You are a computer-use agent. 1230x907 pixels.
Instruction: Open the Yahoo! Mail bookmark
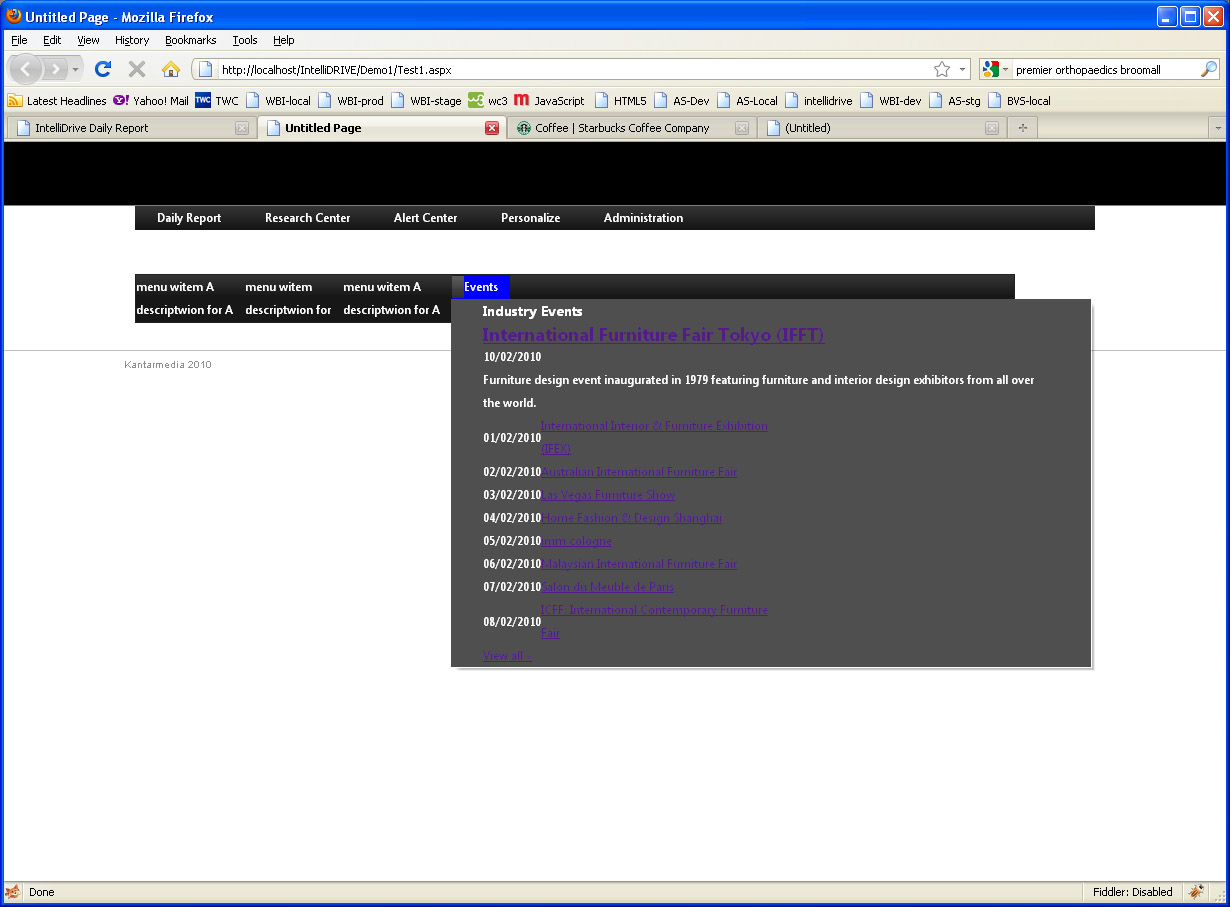pos(151,100)
